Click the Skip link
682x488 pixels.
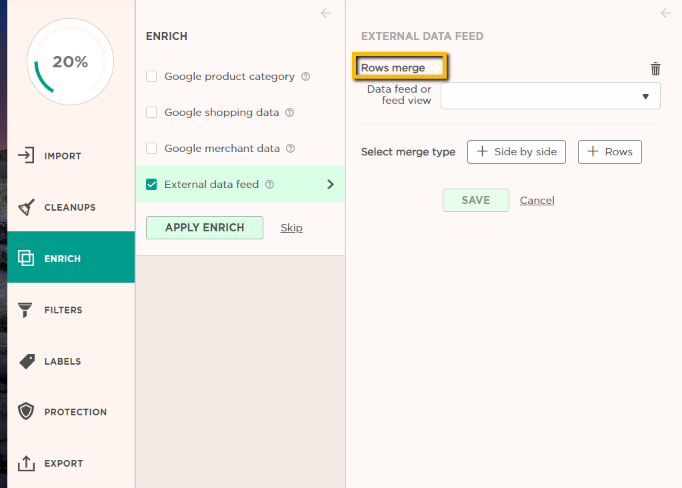[291, 228]
